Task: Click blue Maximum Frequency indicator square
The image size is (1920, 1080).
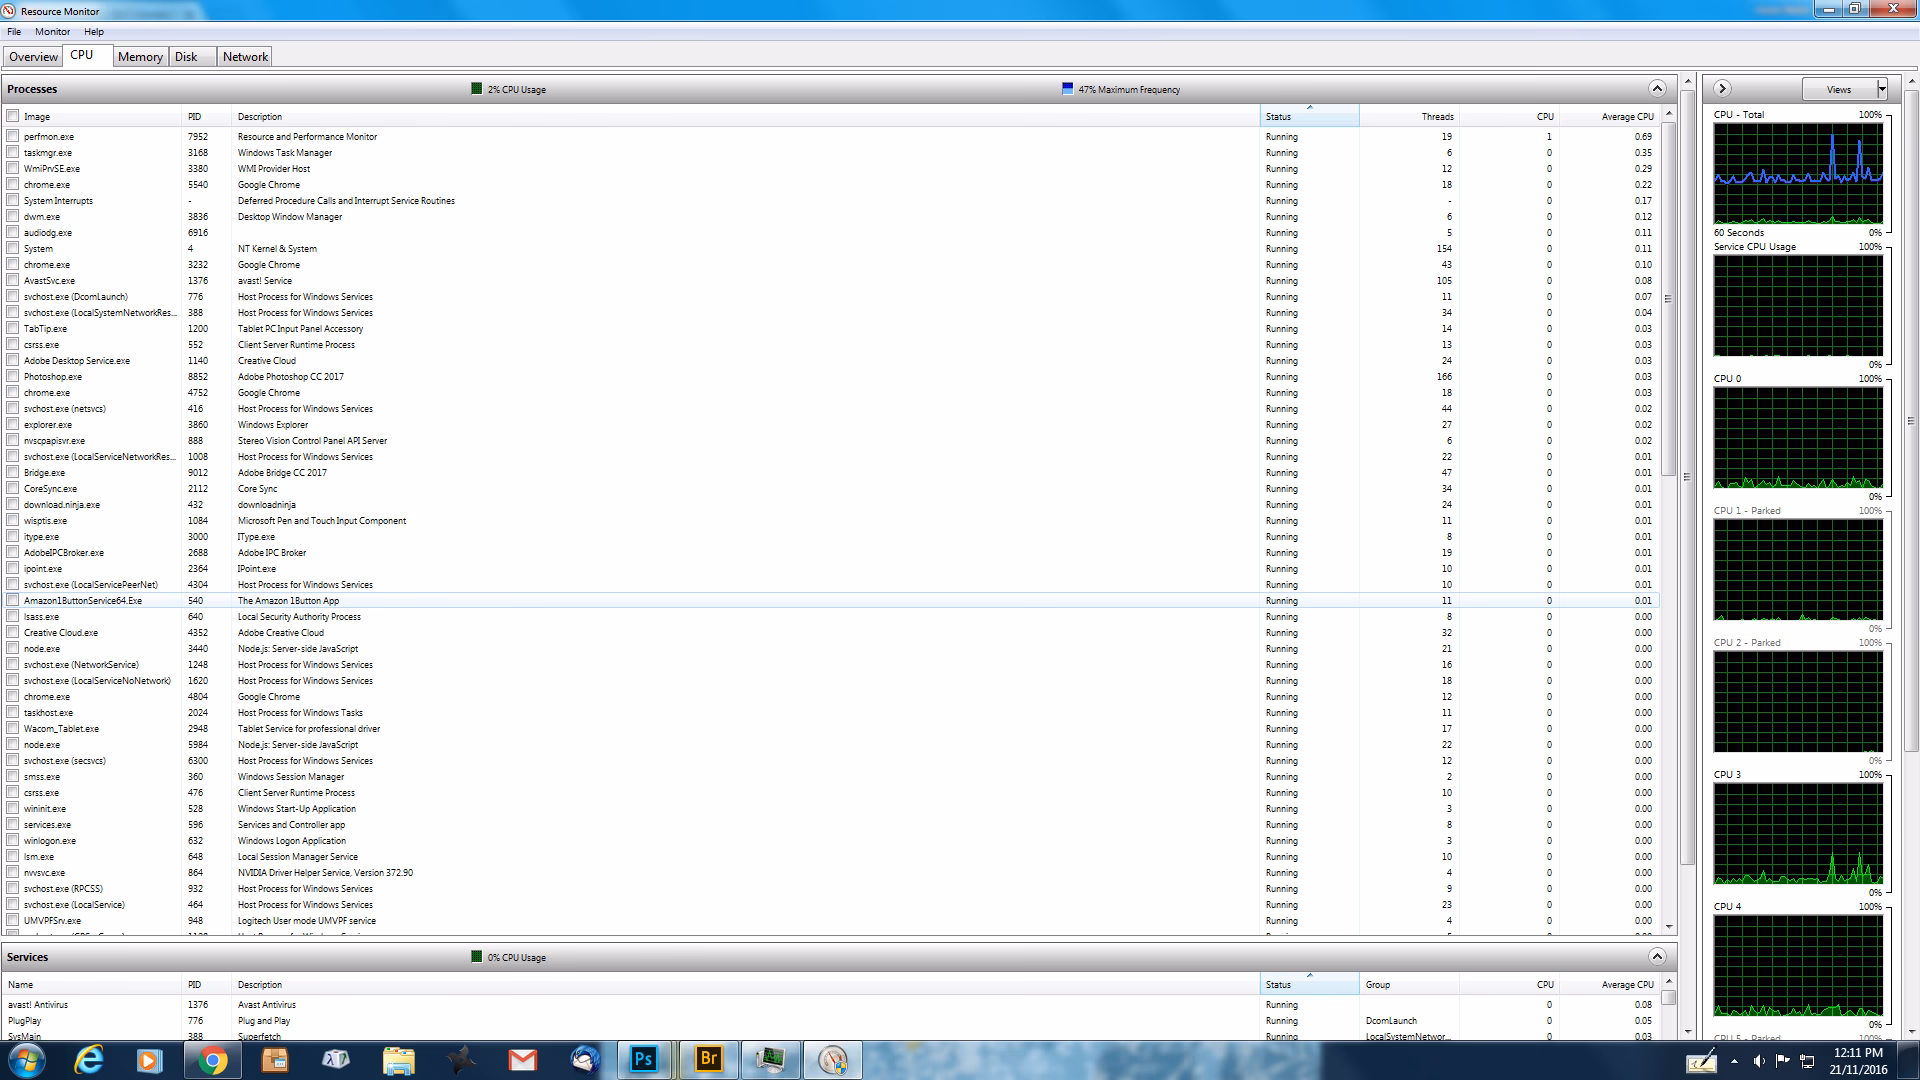Action: [x=1067, y=89]
